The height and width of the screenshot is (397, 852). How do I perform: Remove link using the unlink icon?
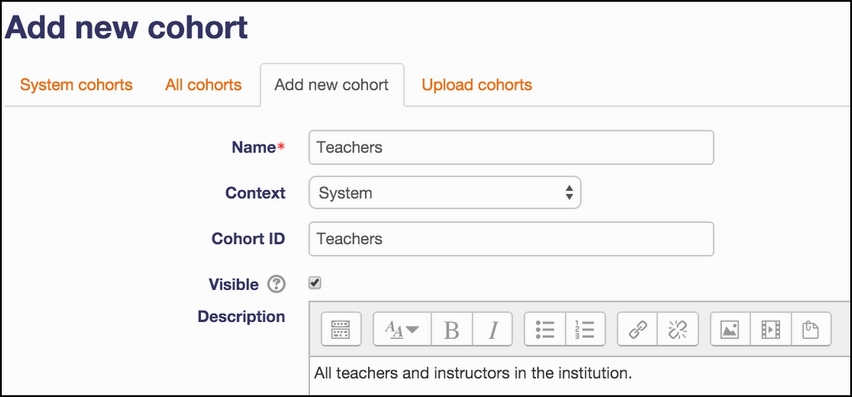tap(678, 329)
